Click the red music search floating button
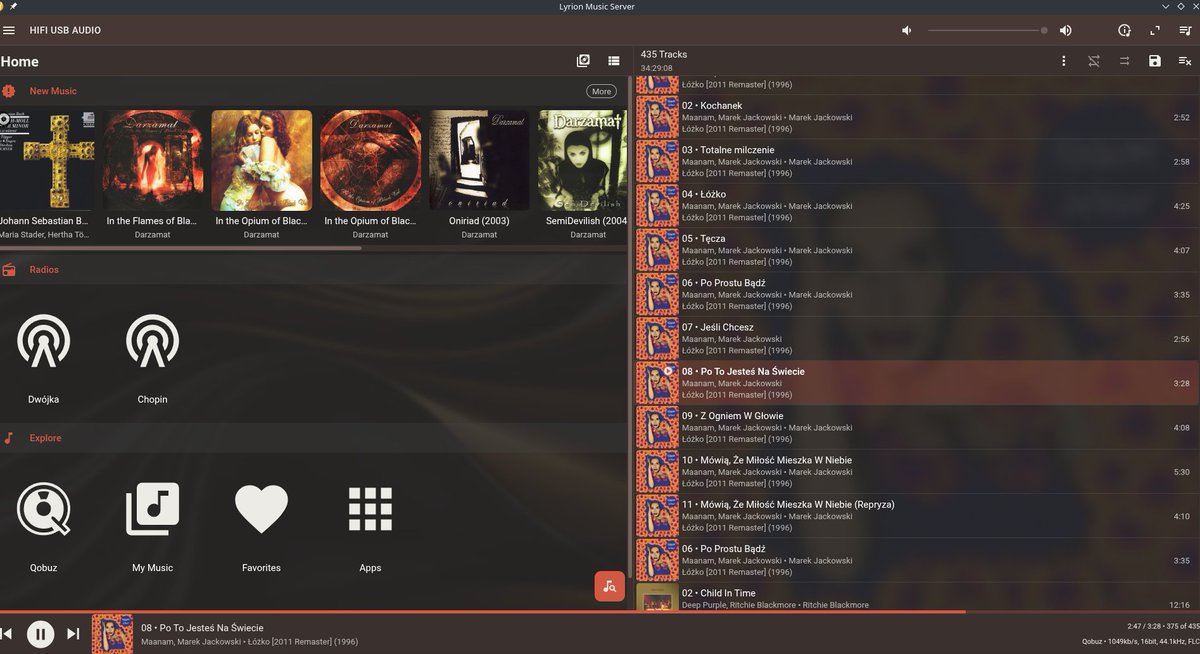This screenshot has width=1200, height=654. (610, 586)
